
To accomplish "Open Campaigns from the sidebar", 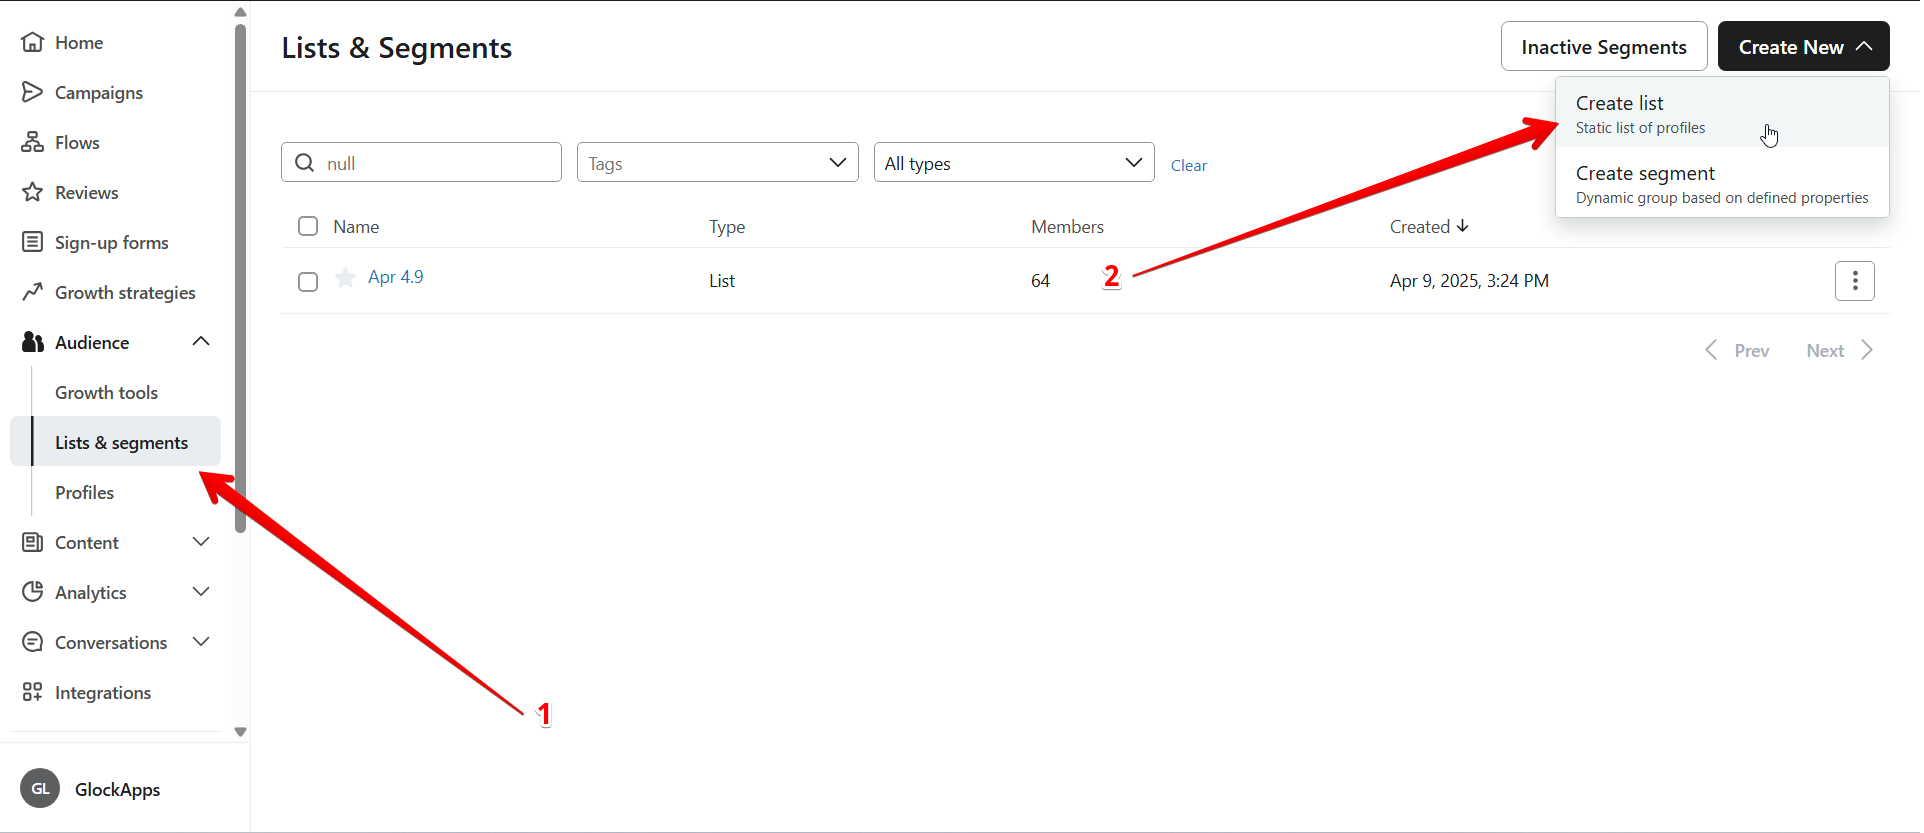I will pos(98,92).
